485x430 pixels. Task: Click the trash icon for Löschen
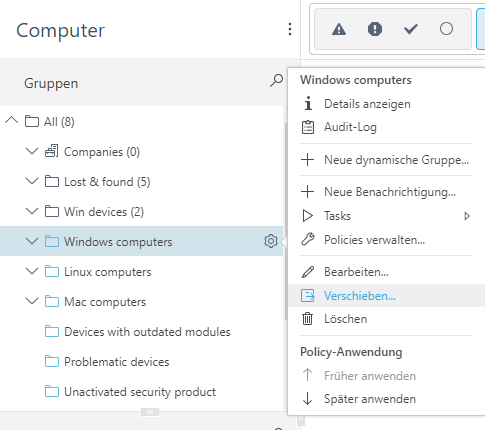(307, 319)
